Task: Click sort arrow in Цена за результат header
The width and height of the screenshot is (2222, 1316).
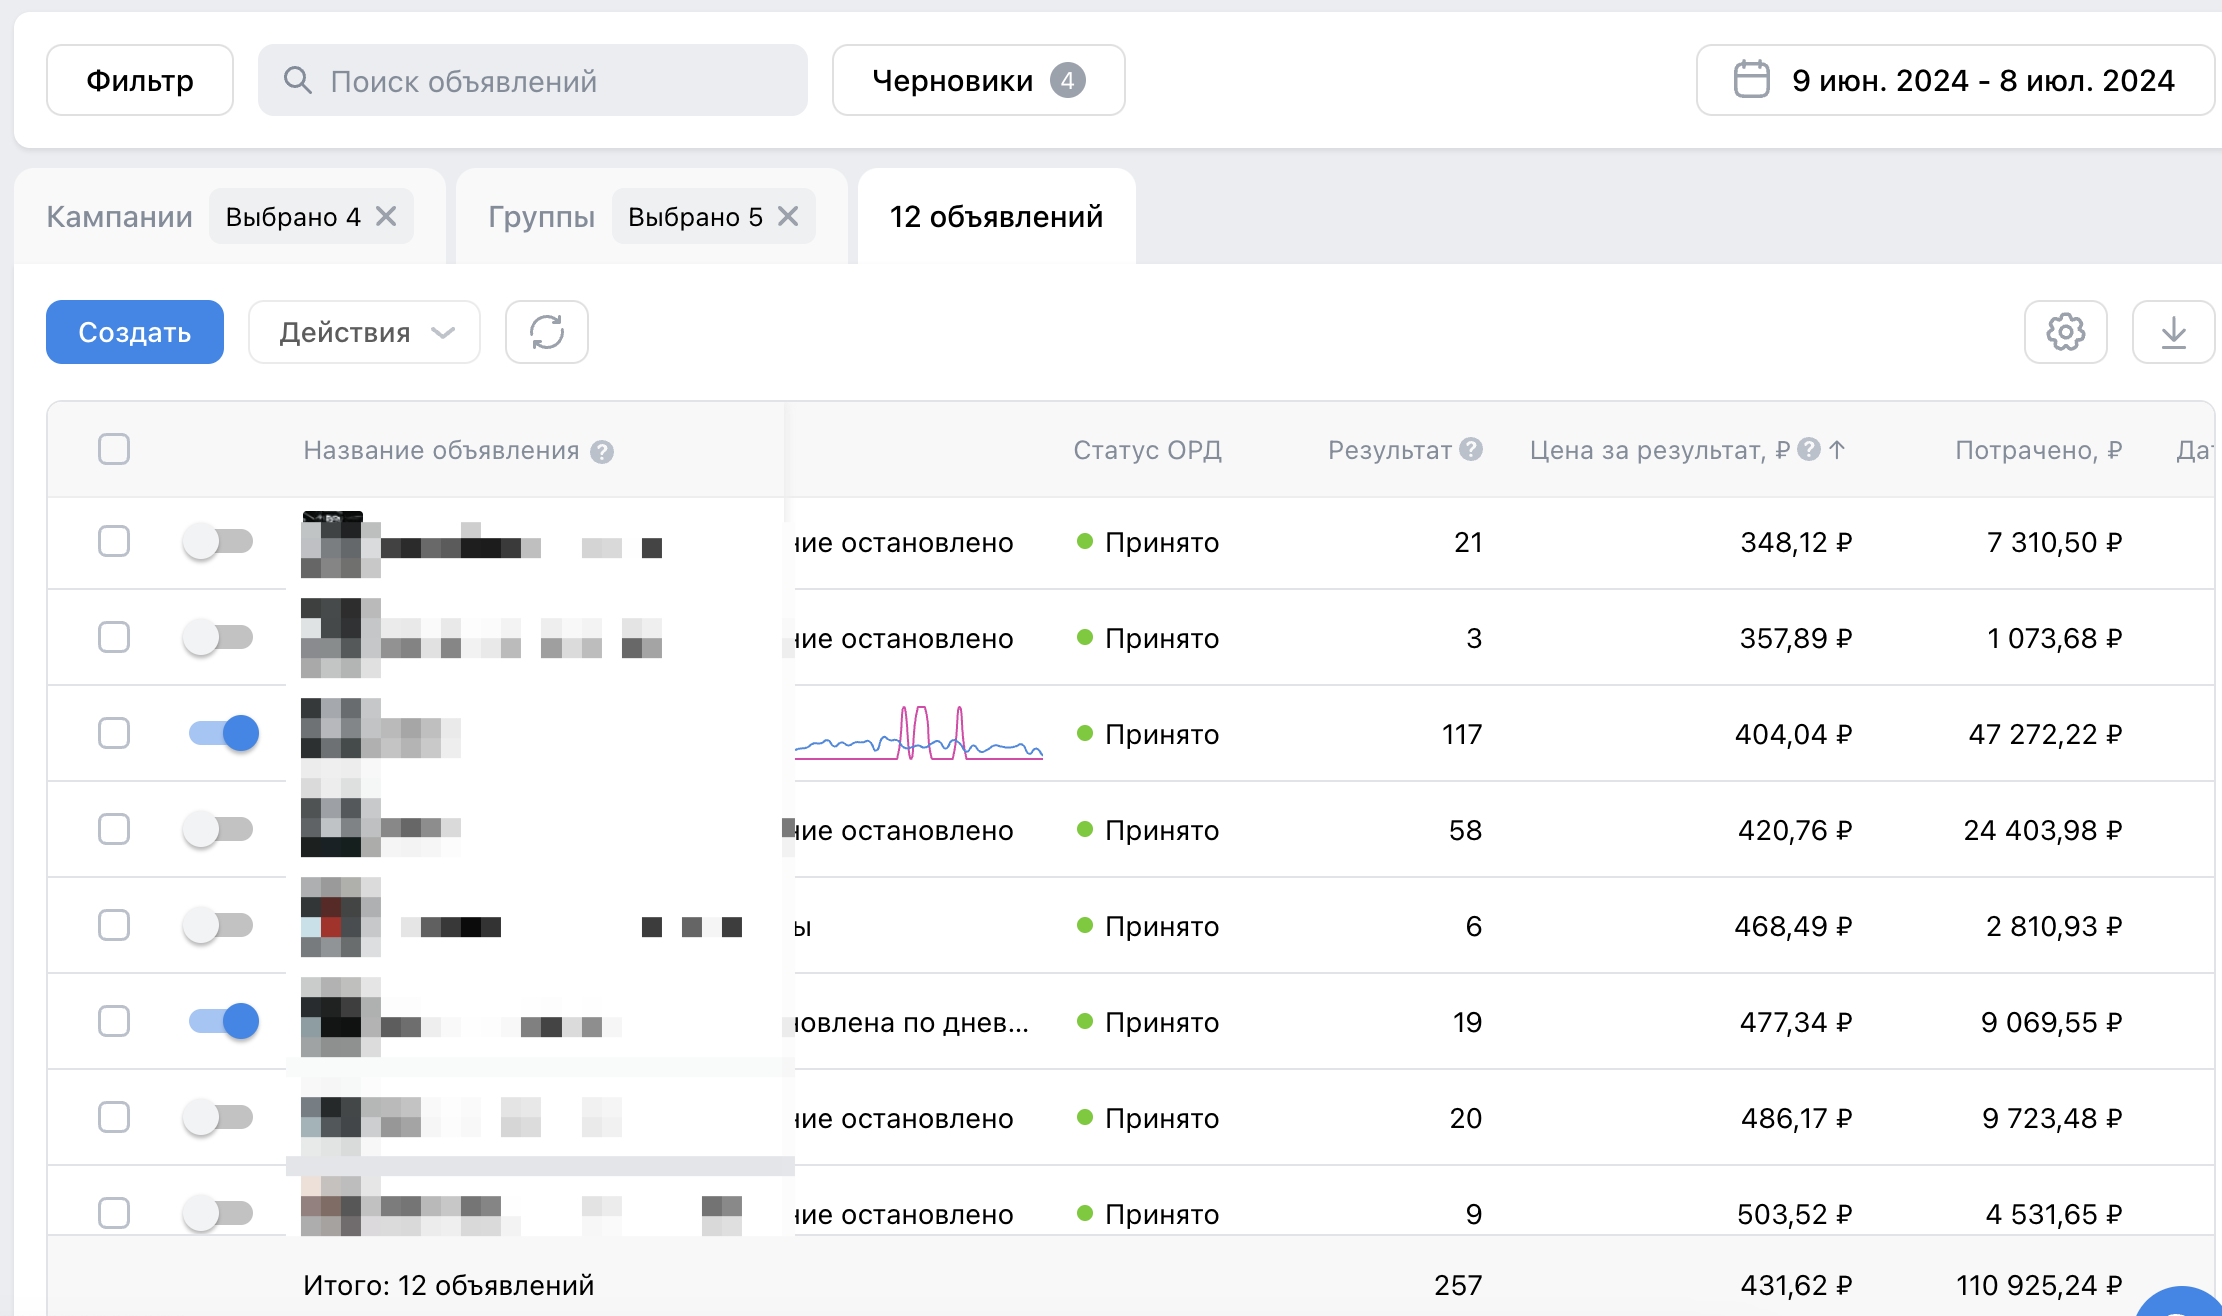Action: coord(1837,449)
